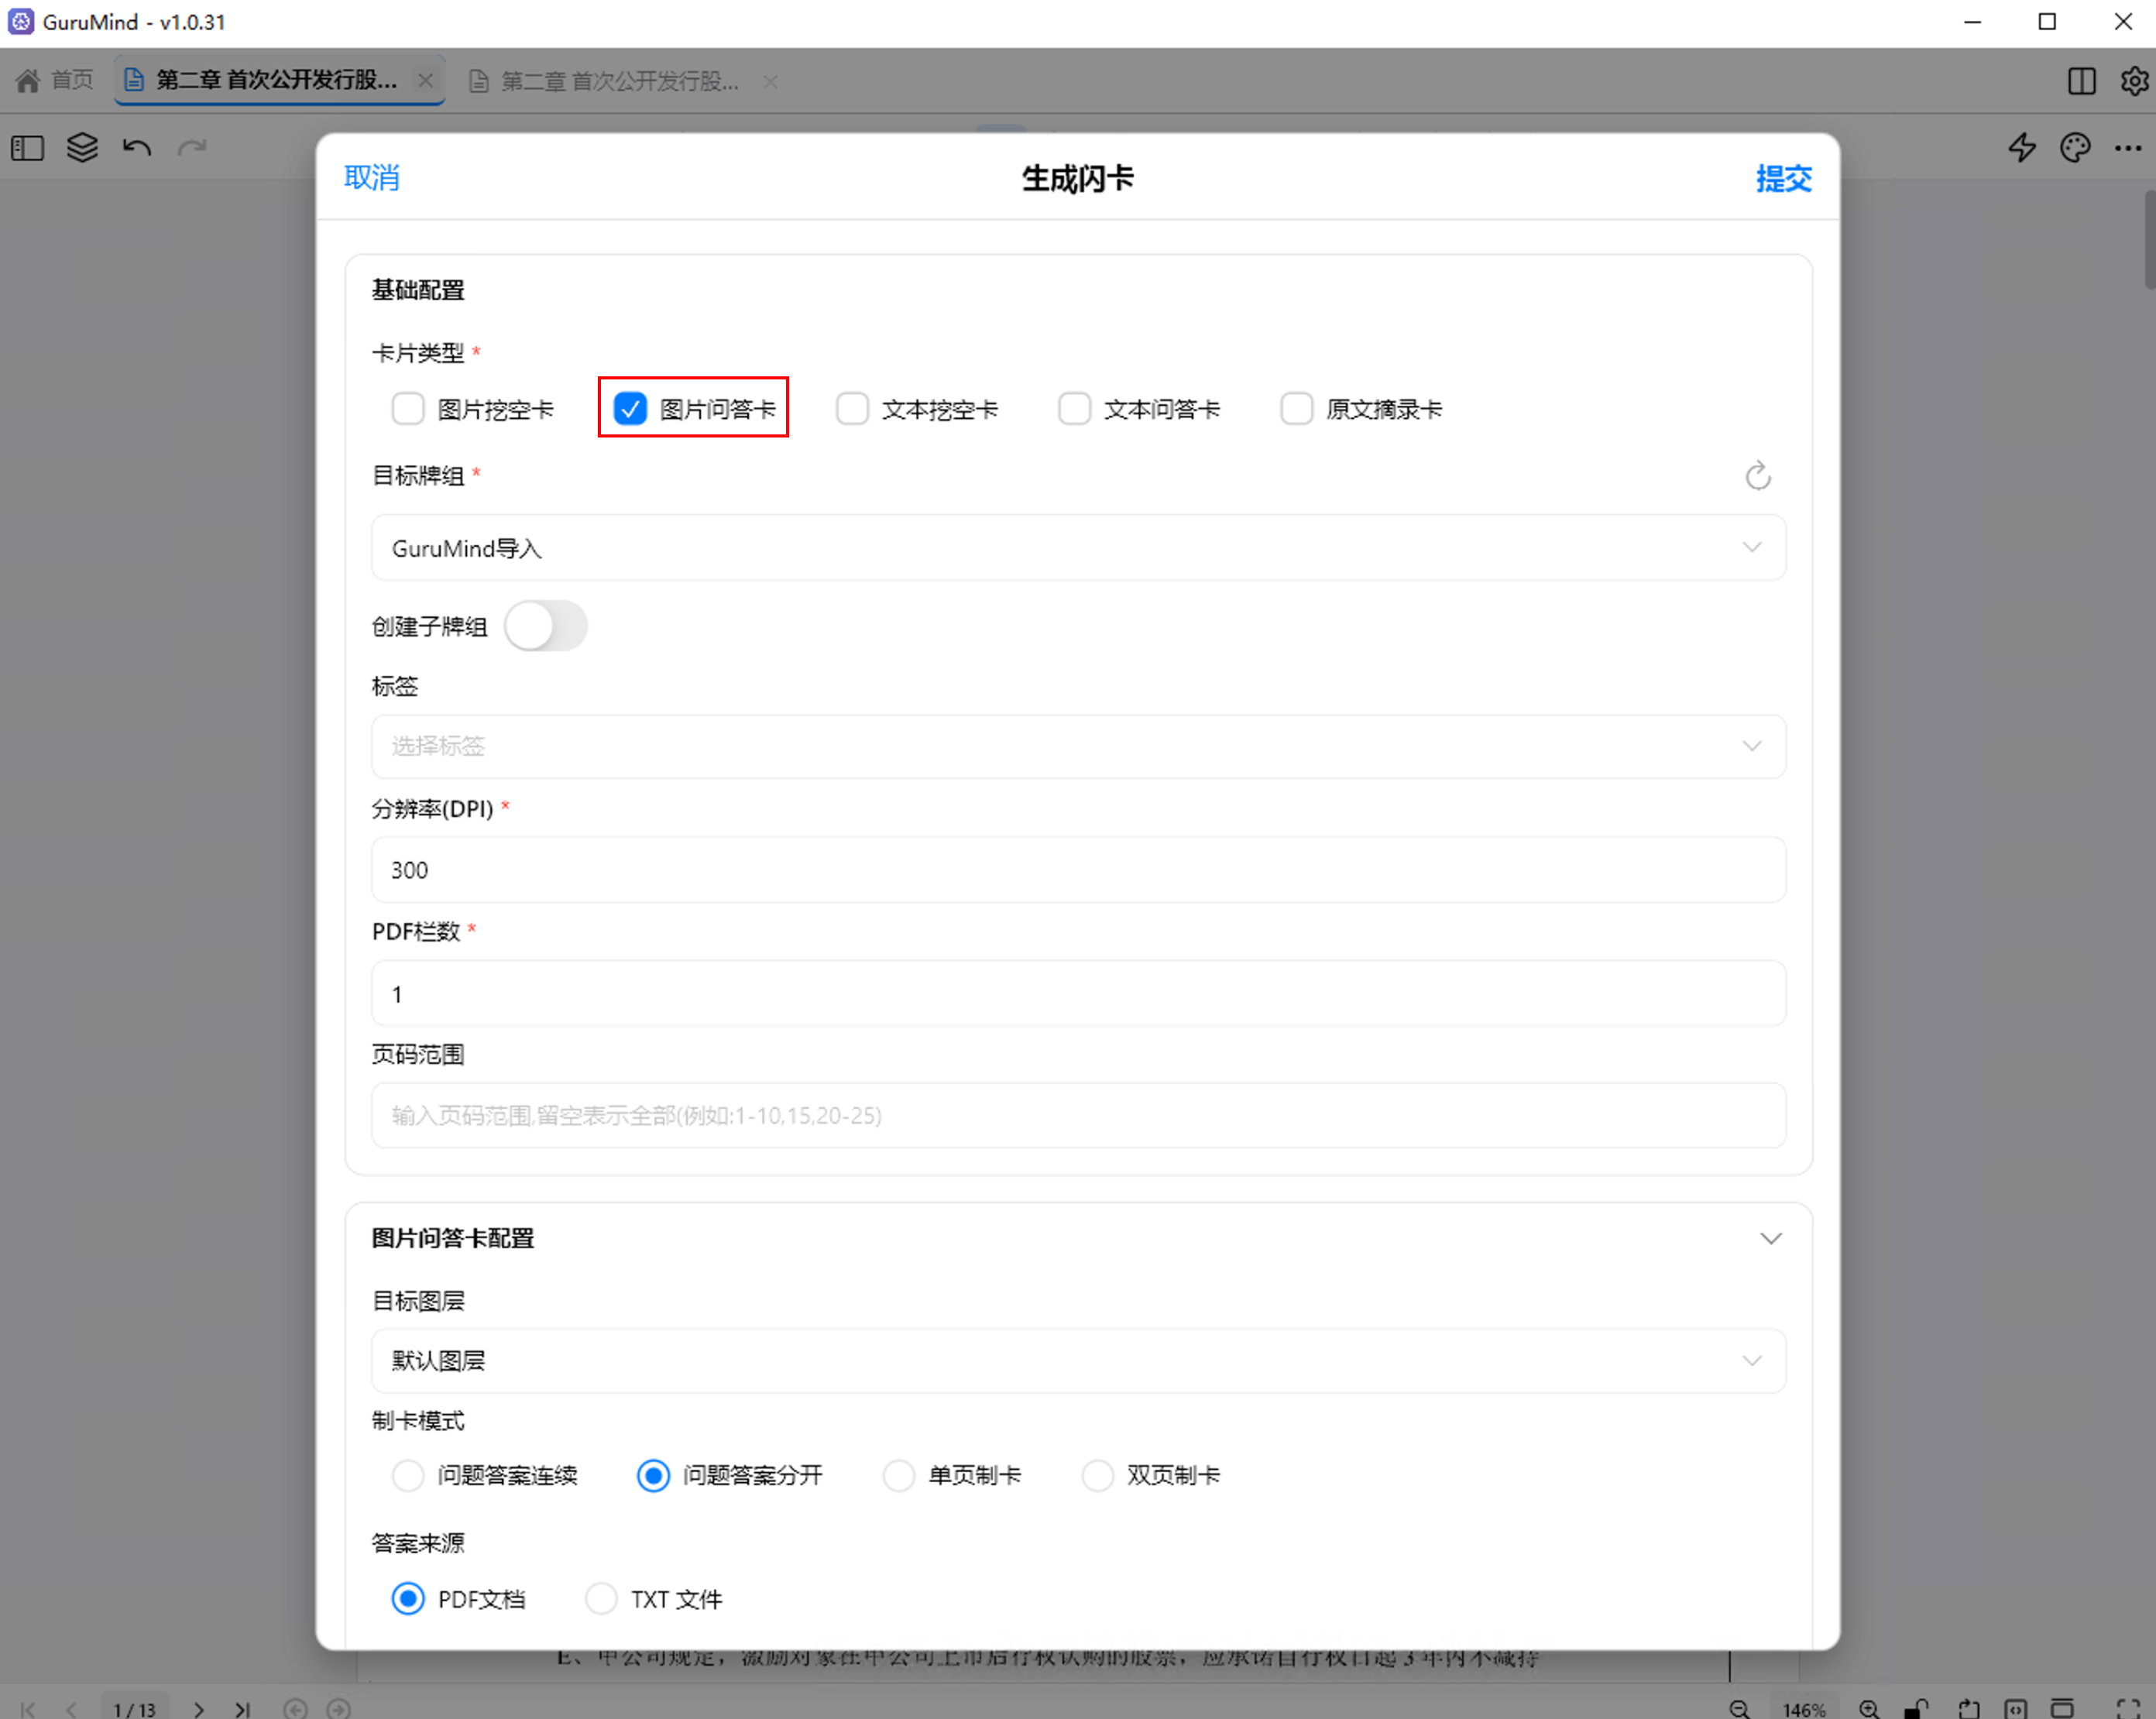The width and height of the screenshot is (2156, 1719).
Task: Open the 选择标签 tag dropdown
Action: coord(1078,746)
